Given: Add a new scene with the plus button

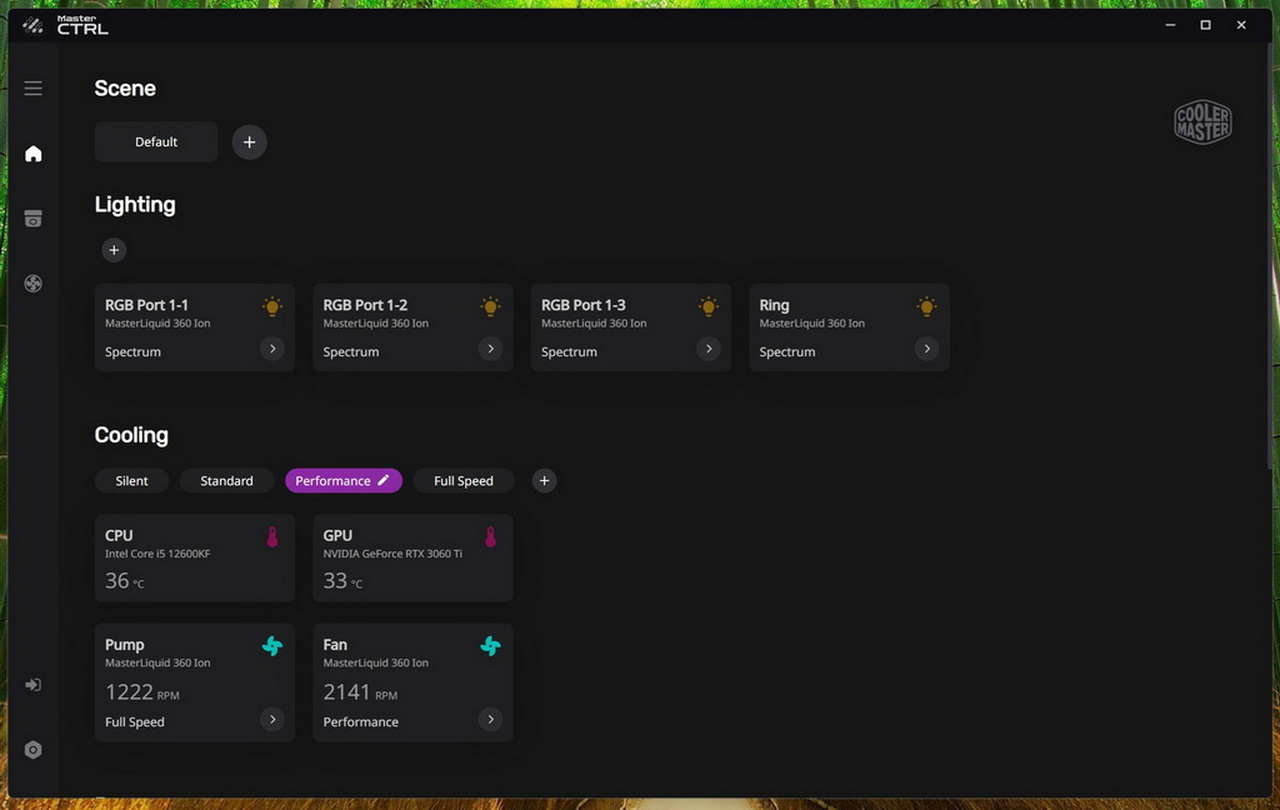Looking at the screenshot, I should (249, 142).
